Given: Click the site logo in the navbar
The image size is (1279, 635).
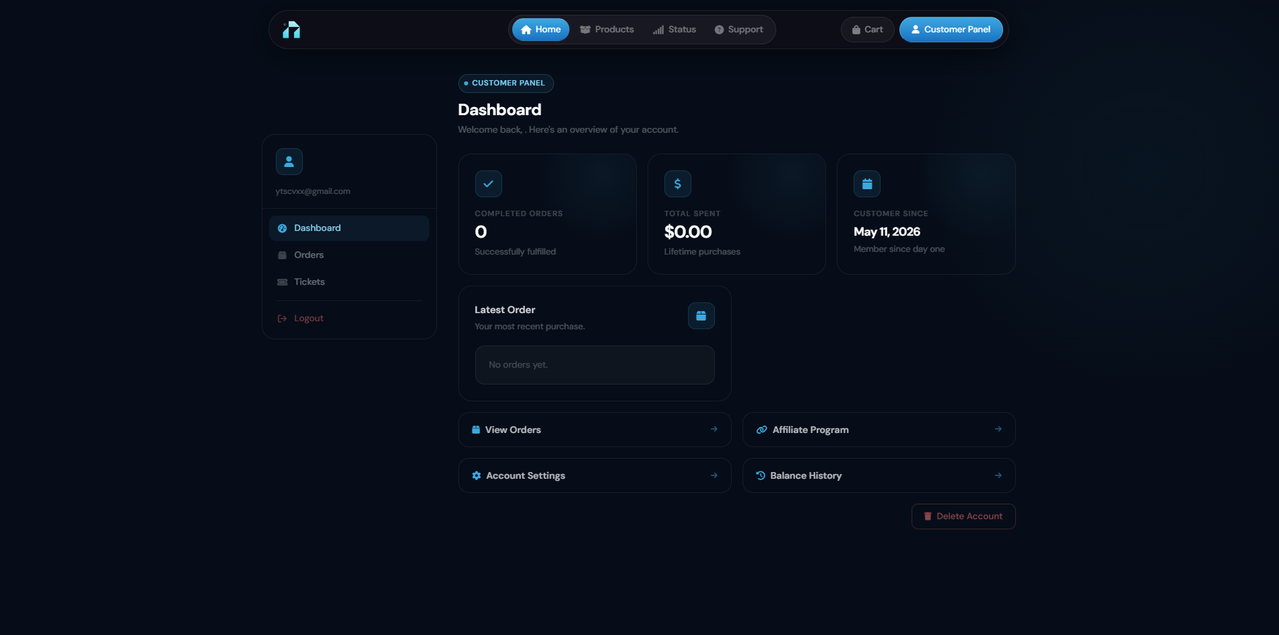Looking at the screenshot, I should click(x=291, y=30).
